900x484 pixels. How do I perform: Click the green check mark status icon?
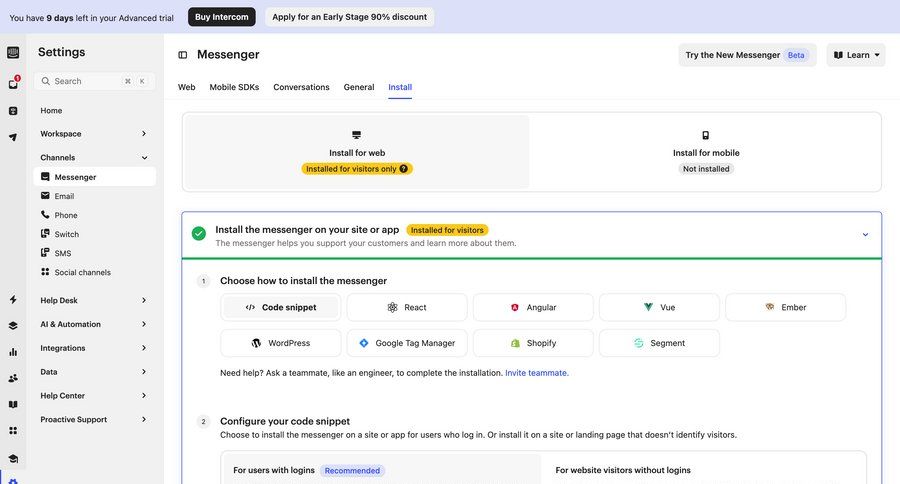(x=199, y=234)
